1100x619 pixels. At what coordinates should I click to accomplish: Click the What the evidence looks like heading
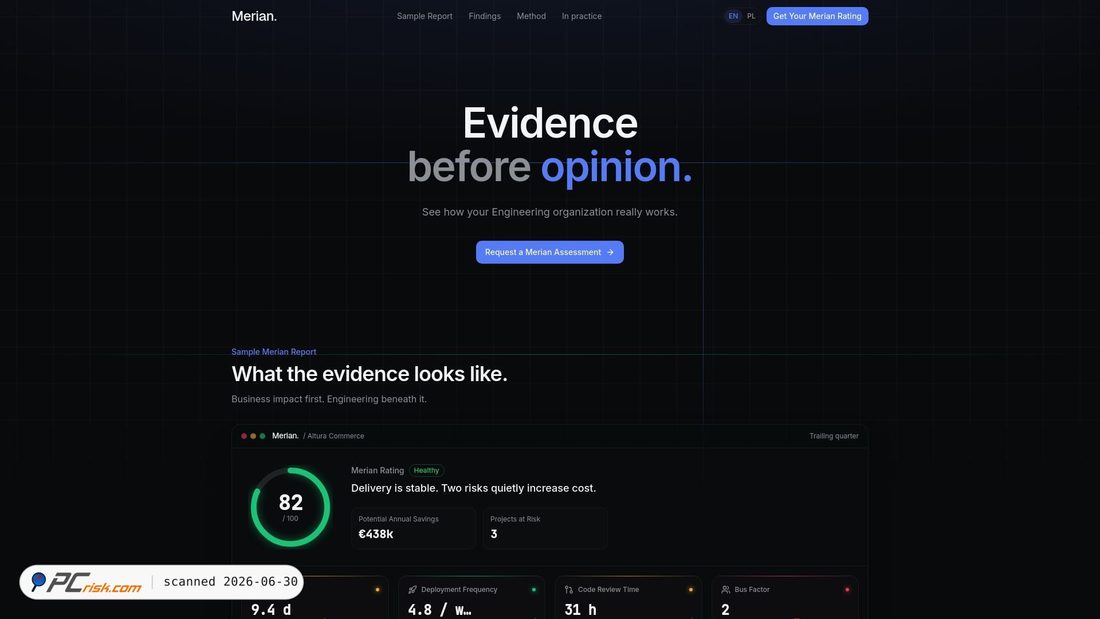coord(370,374)
